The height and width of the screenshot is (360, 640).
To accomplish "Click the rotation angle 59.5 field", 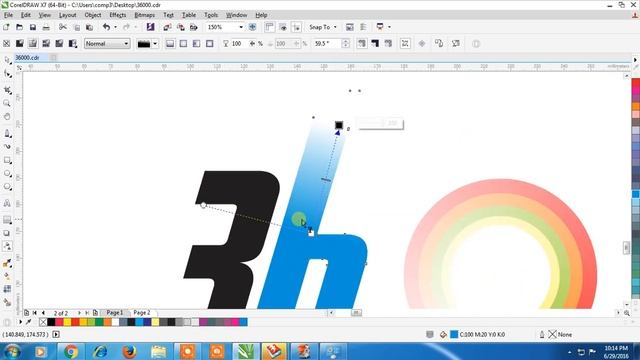I will pos(327,43).
